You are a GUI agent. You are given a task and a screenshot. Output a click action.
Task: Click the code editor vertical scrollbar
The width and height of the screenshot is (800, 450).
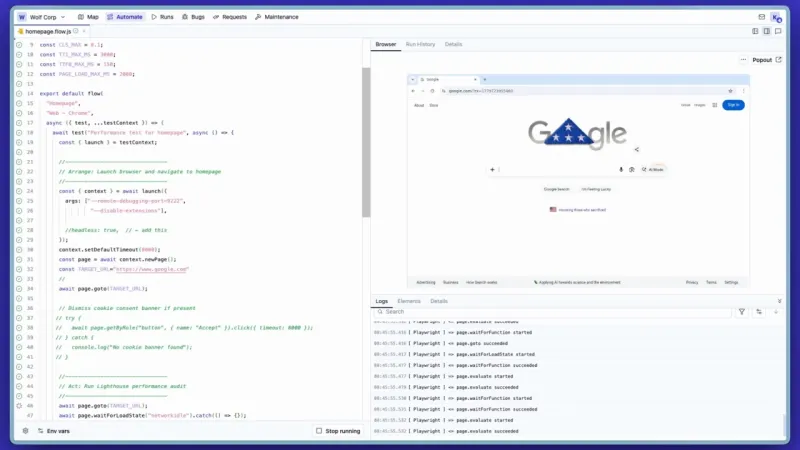click(x=366, y=142)
